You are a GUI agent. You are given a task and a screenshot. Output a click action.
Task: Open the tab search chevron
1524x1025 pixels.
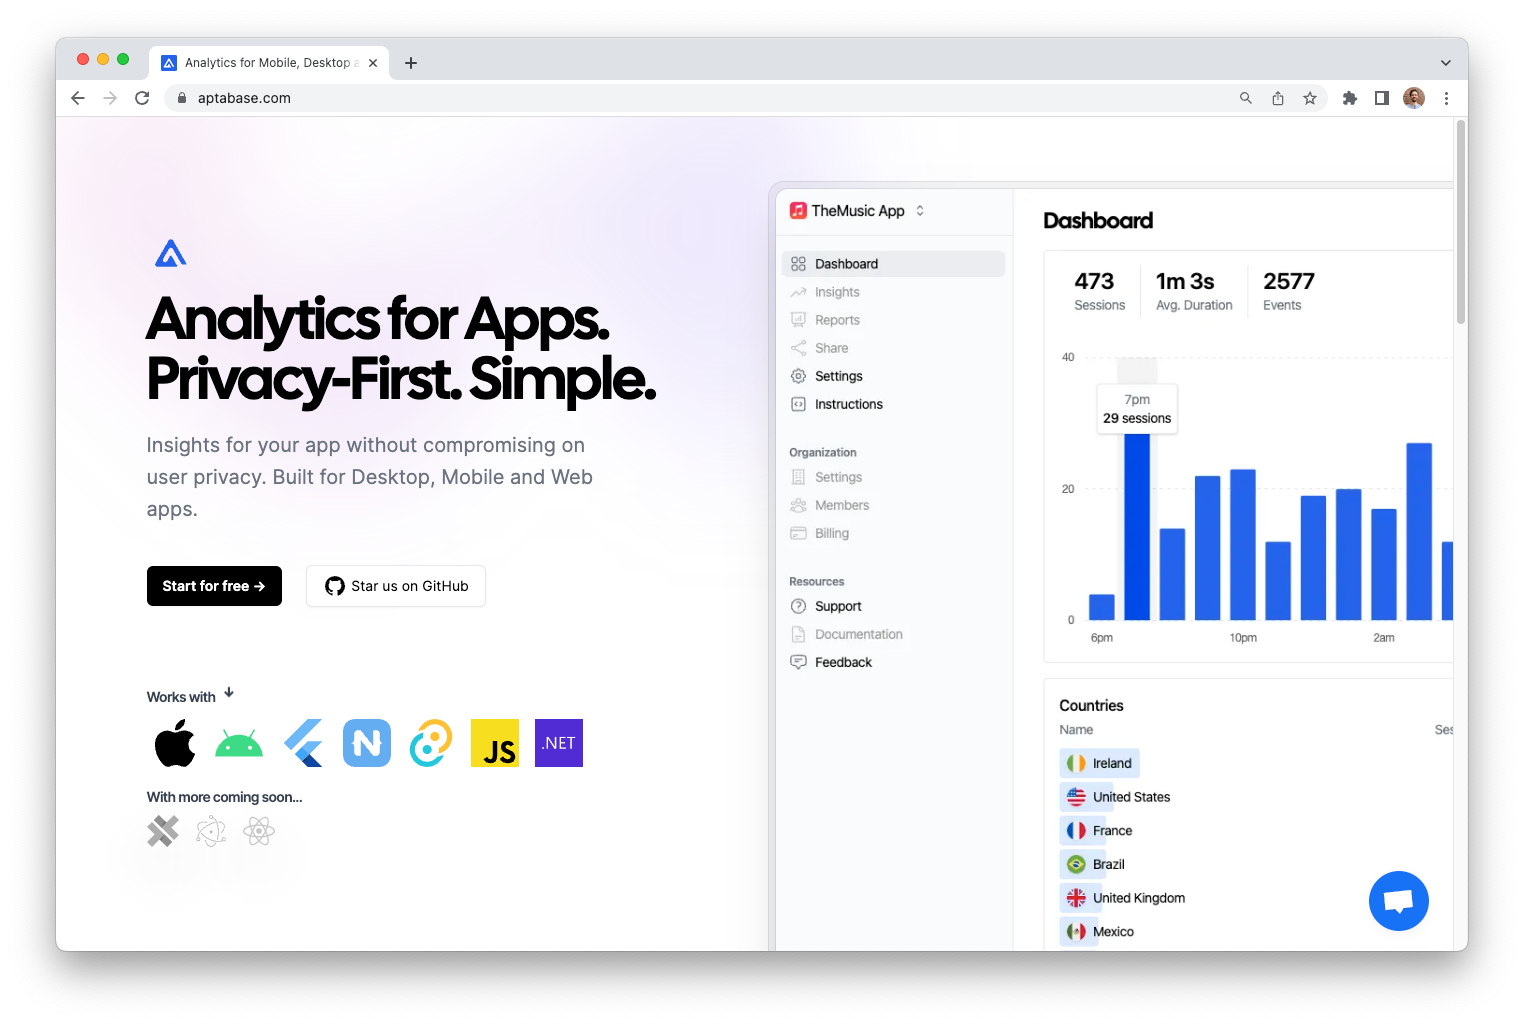point(1445,63)
